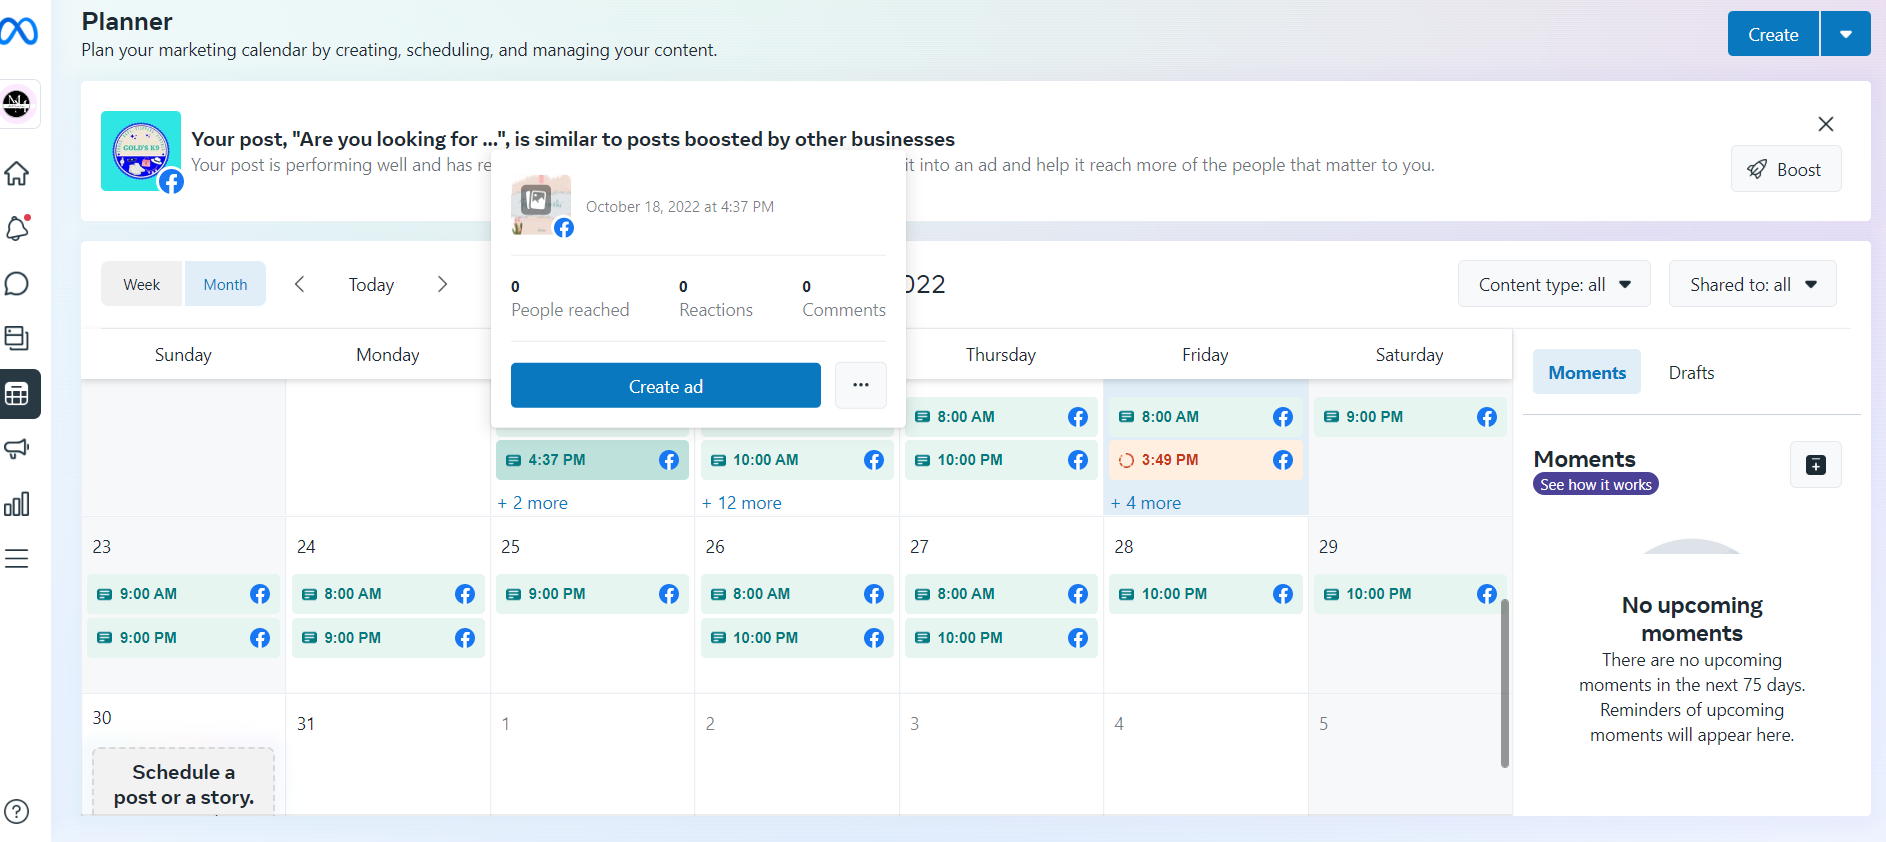Go to the next month arrow

[x=443, y=285]
